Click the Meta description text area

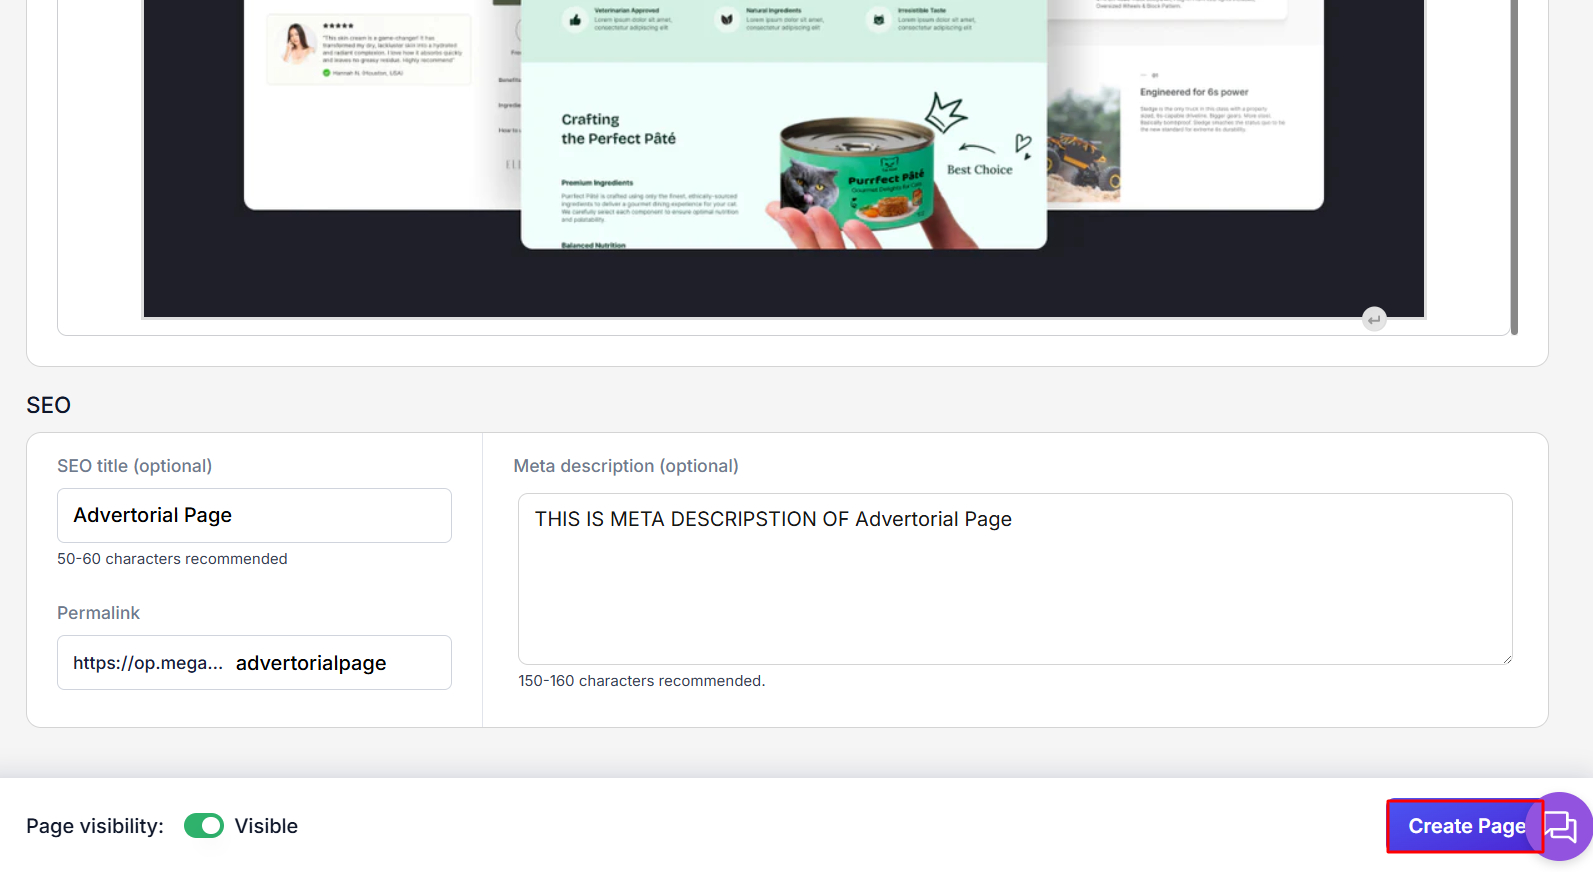(1015, 579)
